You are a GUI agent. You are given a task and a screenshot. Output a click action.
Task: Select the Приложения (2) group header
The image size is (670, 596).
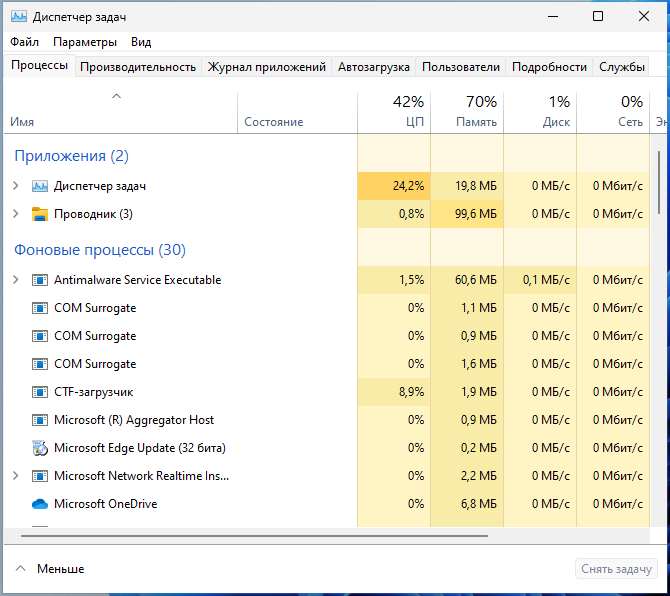tap(71, 156)
